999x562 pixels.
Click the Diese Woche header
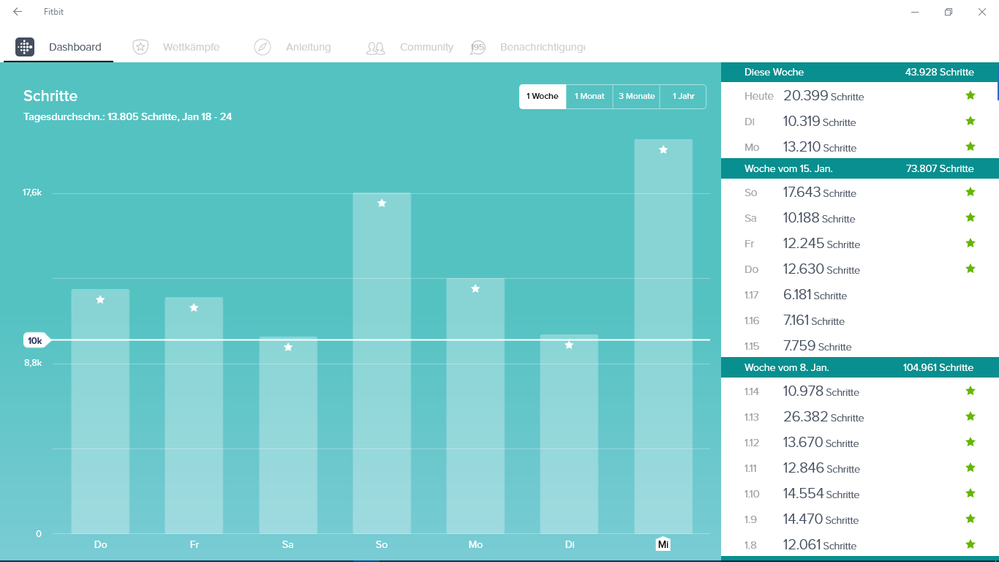pos(859,72)
